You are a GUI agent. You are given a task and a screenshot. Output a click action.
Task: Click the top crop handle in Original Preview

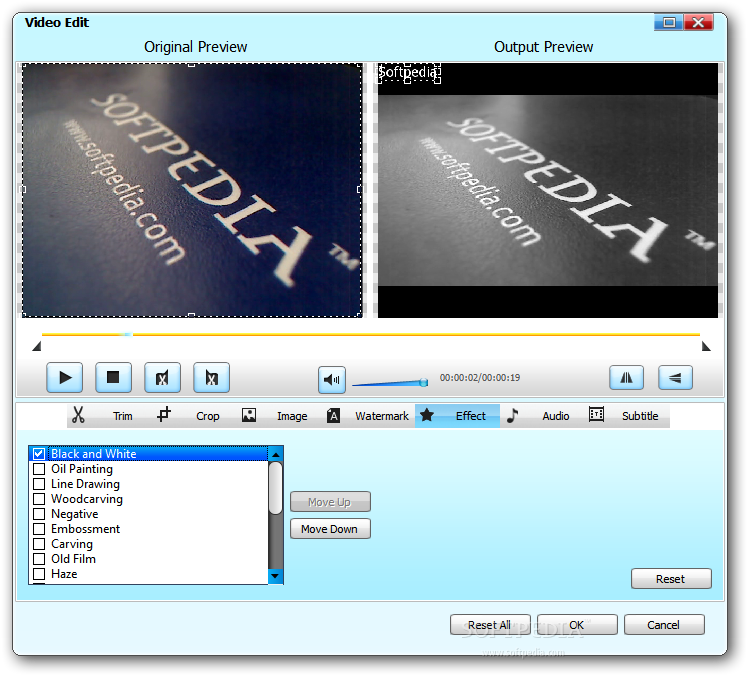(x=191, y=64)
